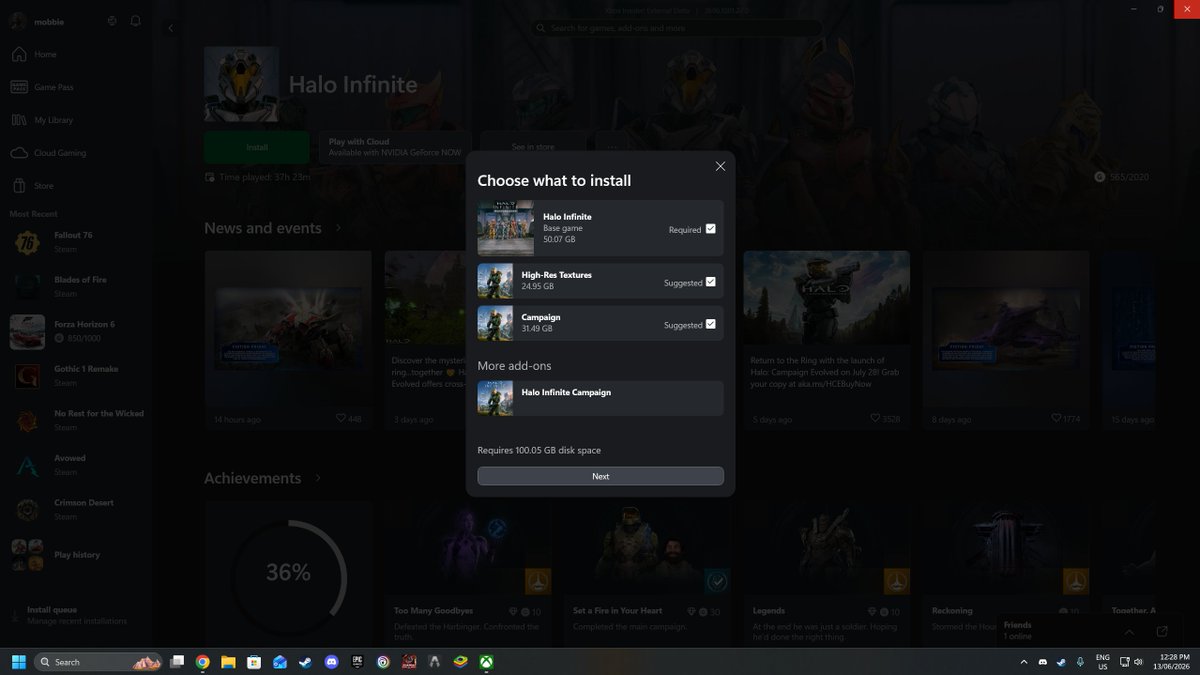Open the Install queue
1200x675 pixels.
76,615
